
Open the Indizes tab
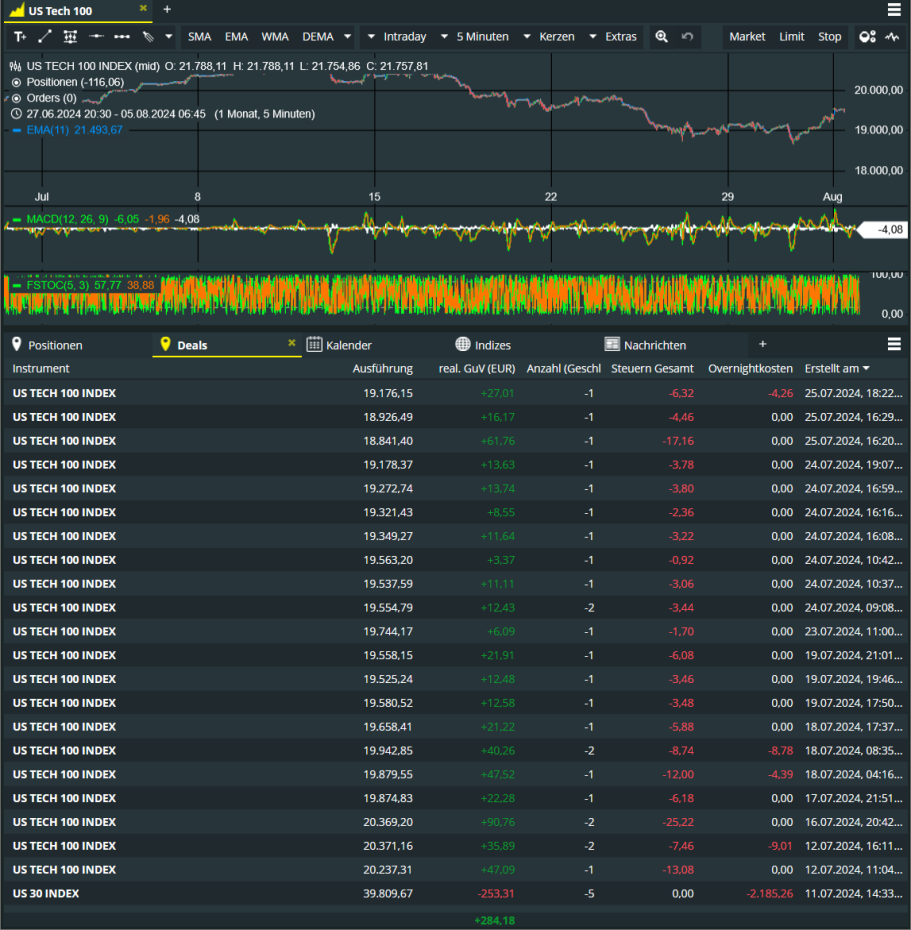[x=493, y=345]
